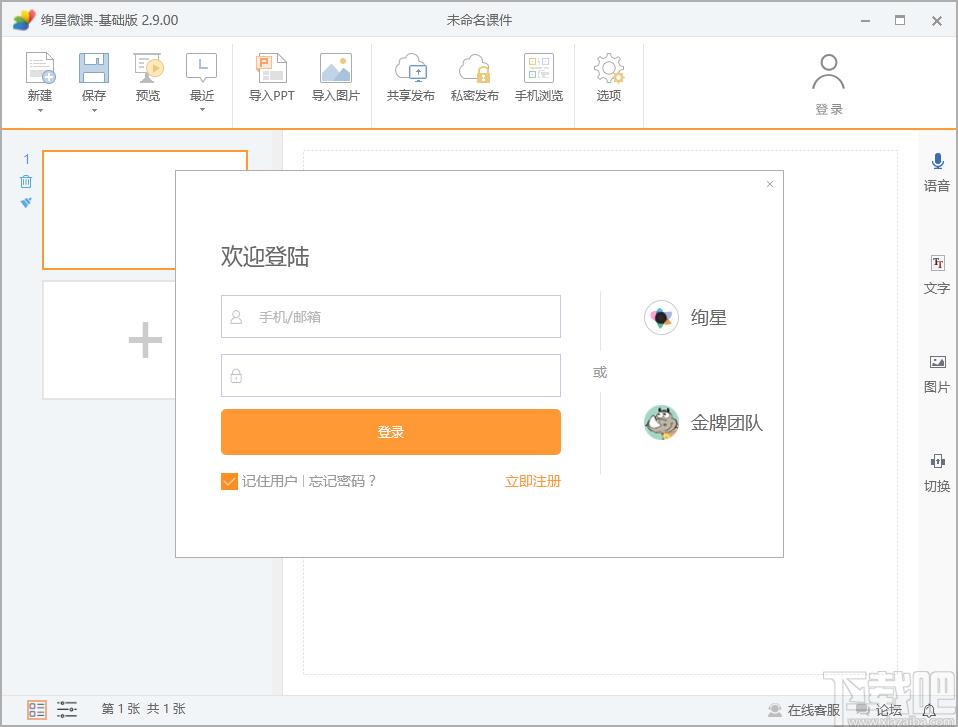Open 手机浏览 QR code view
The height and width of the screenshot is (727, 958).
click(x=539, y=76)
